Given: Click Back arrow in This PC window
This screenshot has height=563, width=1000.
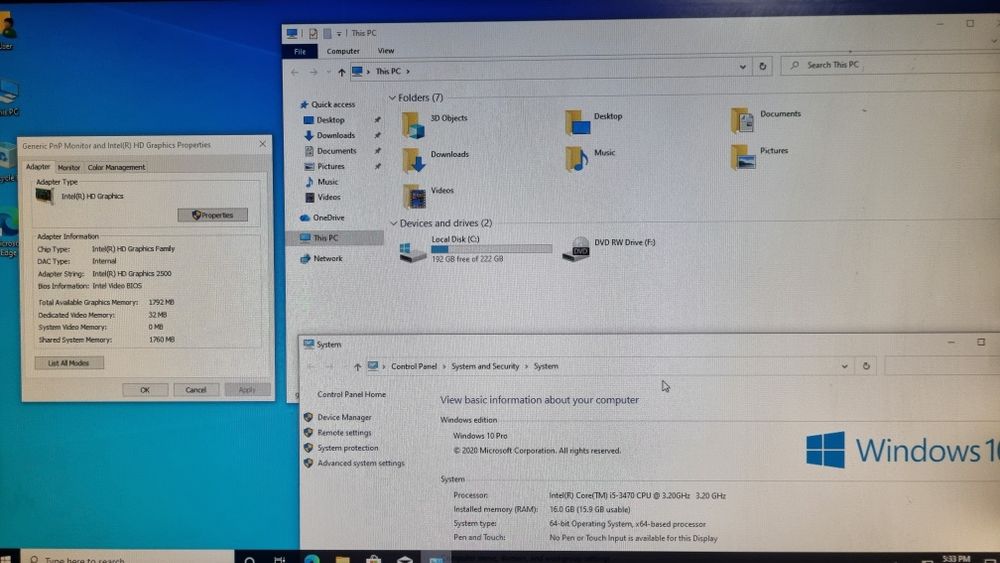Looking at the screenshot, I should point(295,73).
